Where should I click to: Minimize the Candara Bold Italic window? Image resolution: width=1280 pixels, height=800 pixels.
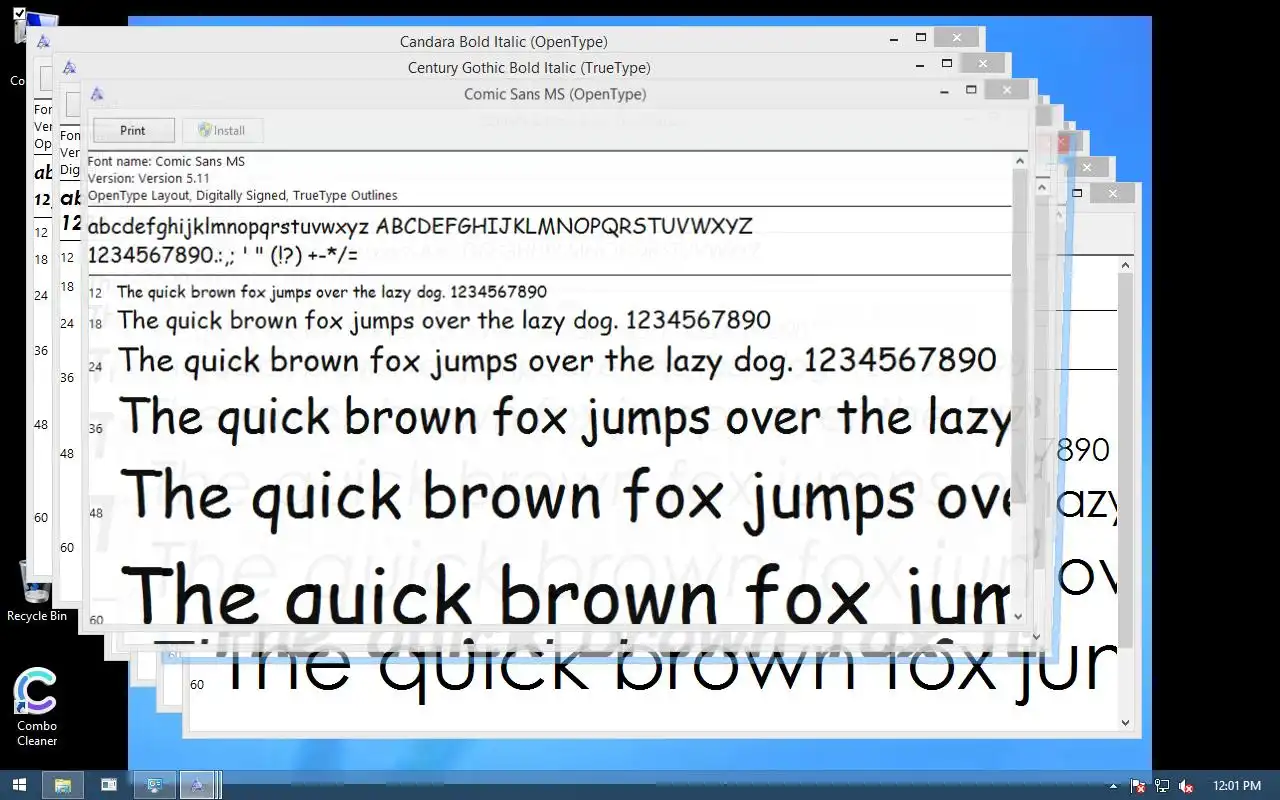(895, 39)
